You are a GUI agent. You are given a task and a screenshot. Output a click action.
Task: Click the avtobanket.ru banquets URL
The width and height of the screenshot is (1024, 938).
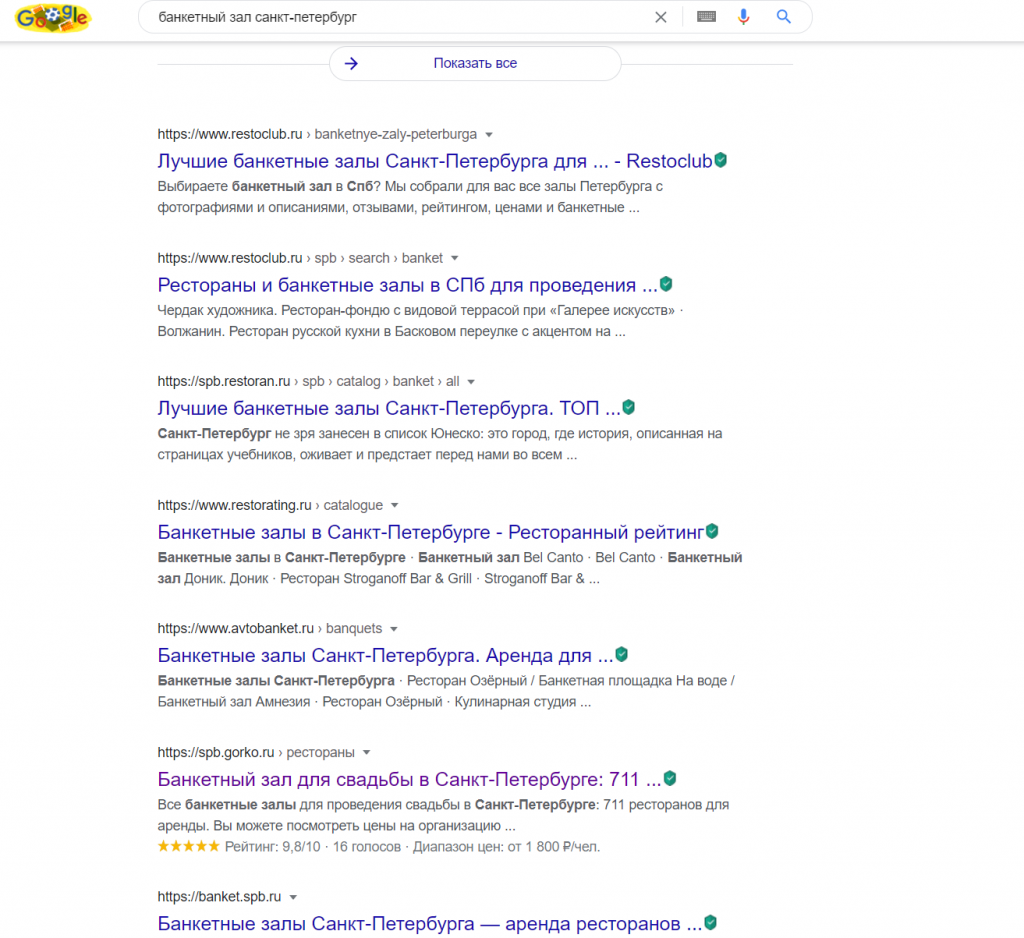tap(270, 628)
